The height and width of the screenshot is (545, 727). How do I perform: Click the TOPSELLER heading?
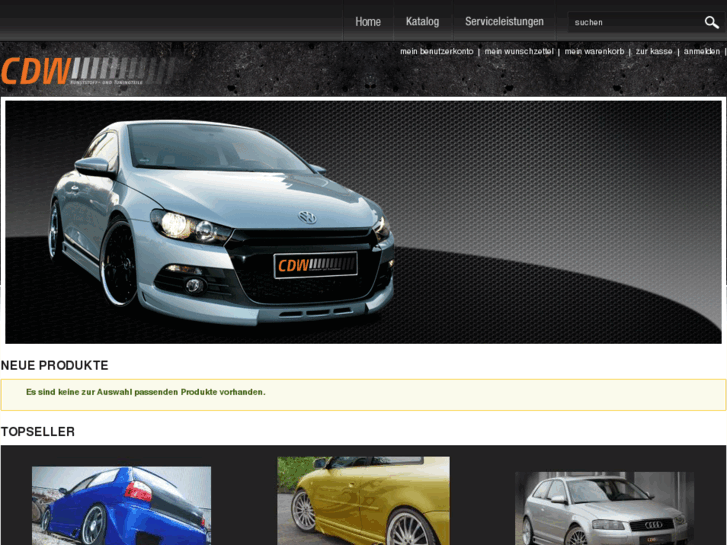[x=38, y=432]
